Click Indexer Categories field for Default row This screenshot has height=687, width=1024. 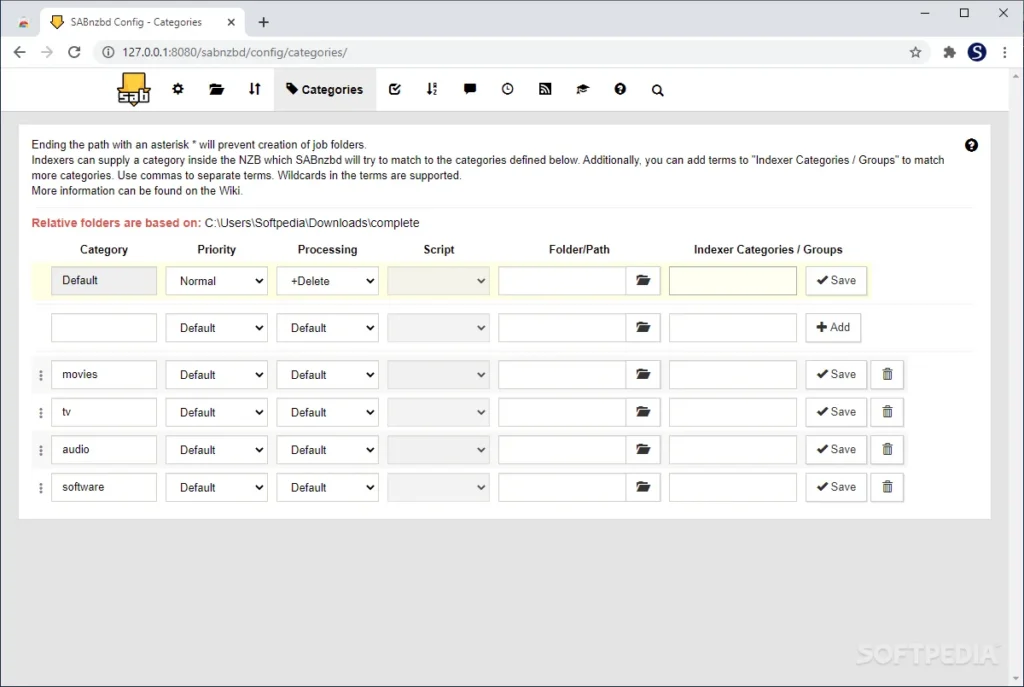tap(733, 281)
